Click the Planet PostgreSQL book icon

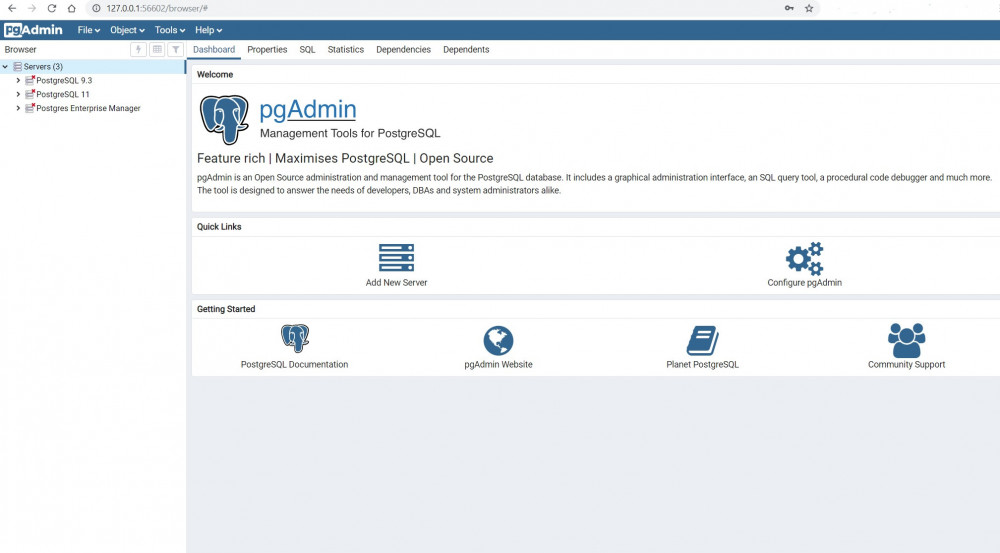click(x=702, y=340)
